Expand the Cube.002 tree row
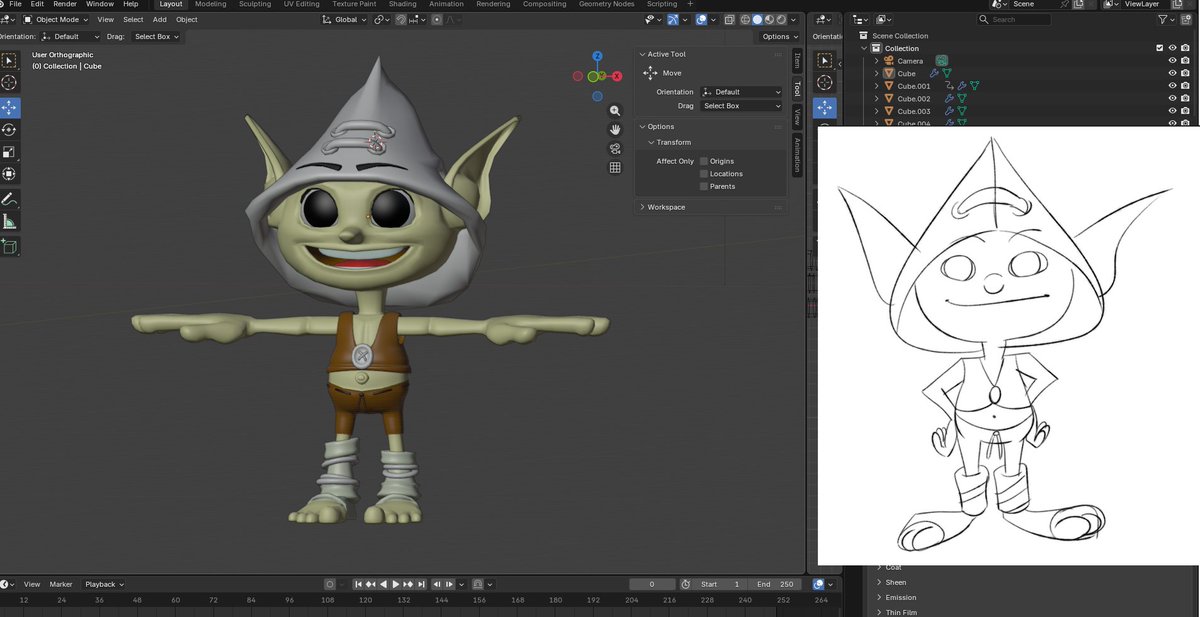The height and width of the screenshot is (617, 1200). [x=876, y=99]
